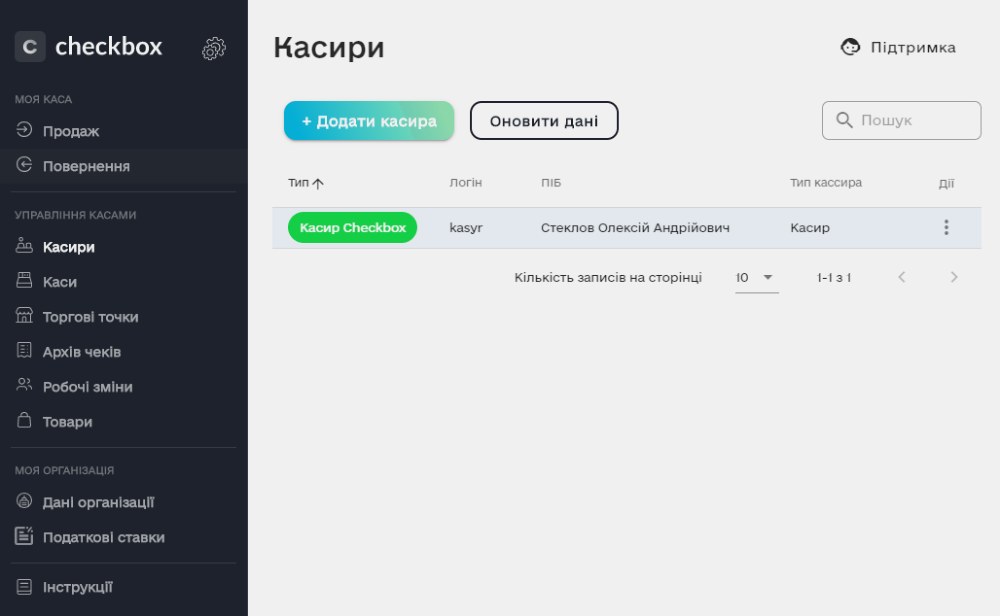Open Товари shopping bag item
The width and height of the screenshot is (1000, 616).
click(x=25, y=422)
